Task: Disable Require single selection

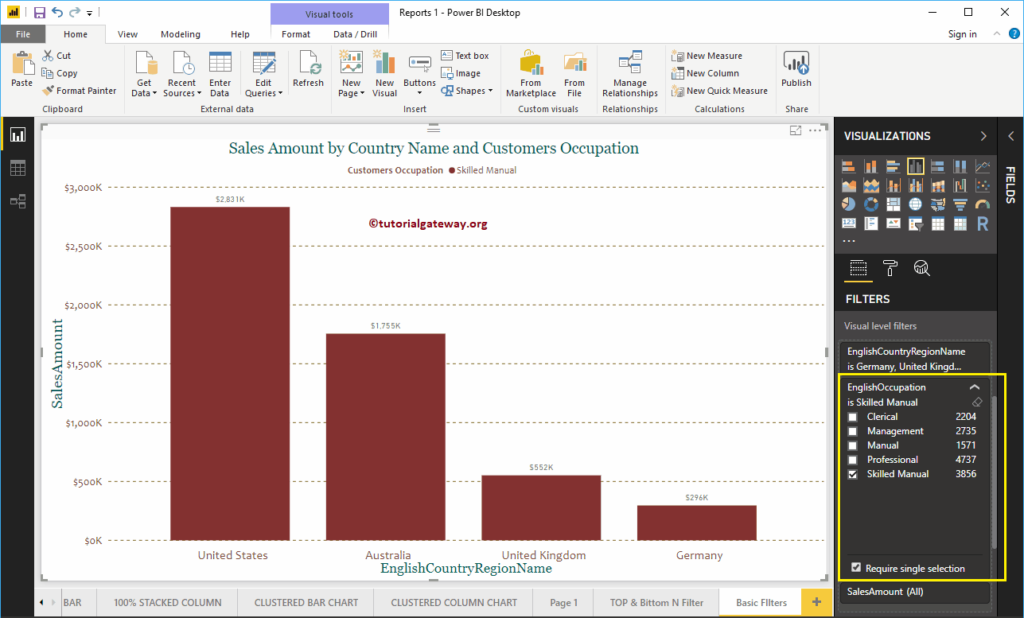Action: [x=856, y=568]
